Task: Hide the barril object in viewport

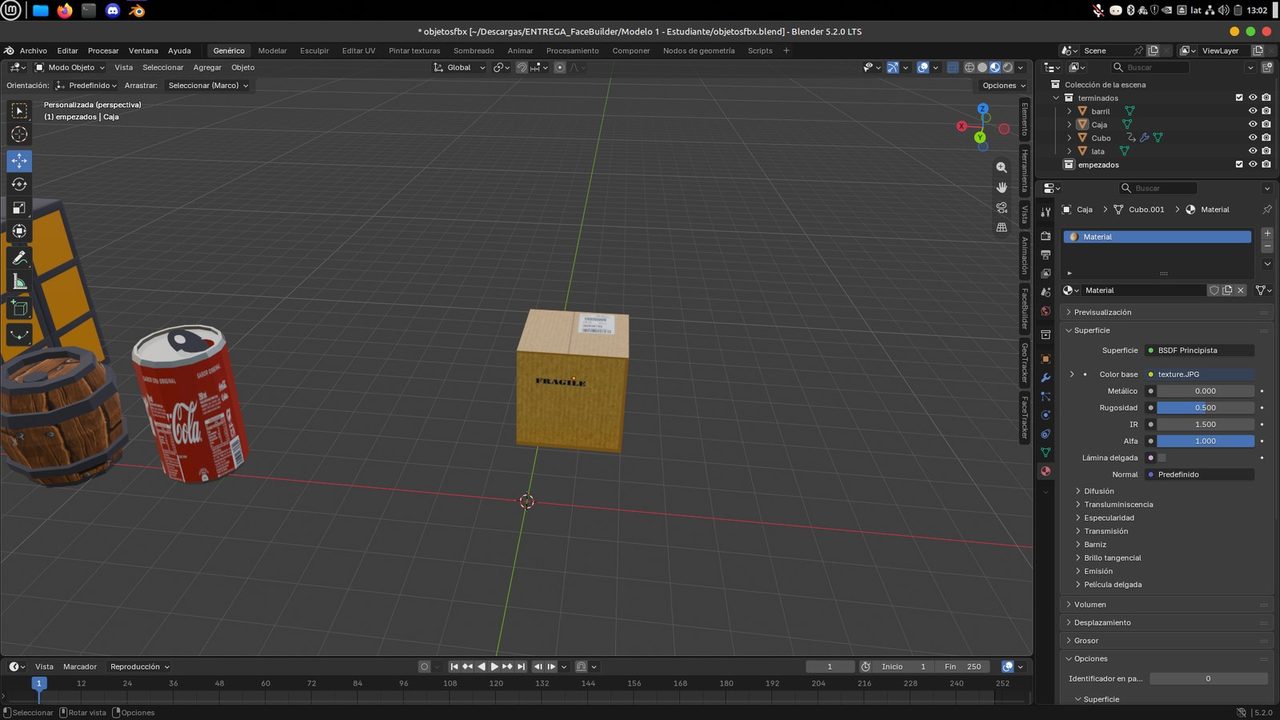Action: [x=1252, y=111]
